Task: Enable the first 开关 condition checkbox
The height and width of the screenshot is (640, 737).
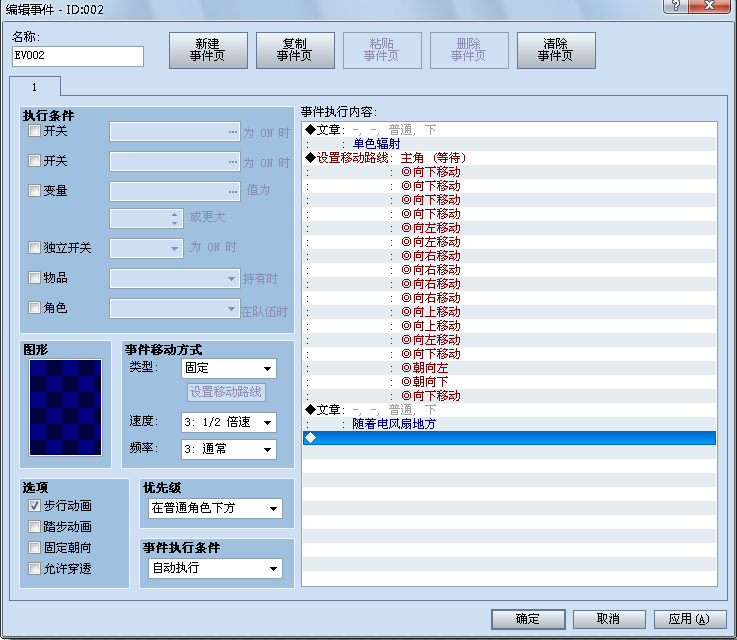Action: coord(34,131)
